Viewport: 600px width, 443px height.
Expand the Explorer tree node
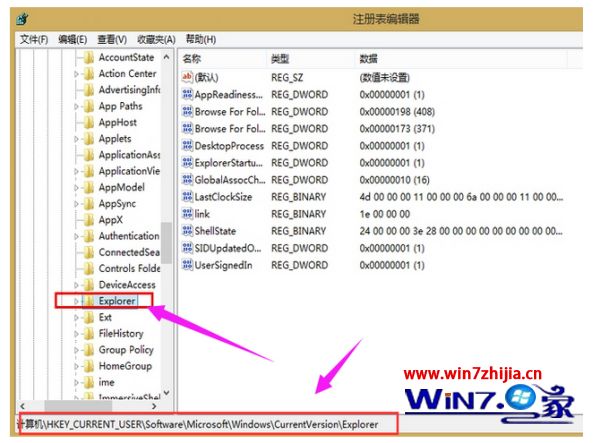tap(76, 301)
